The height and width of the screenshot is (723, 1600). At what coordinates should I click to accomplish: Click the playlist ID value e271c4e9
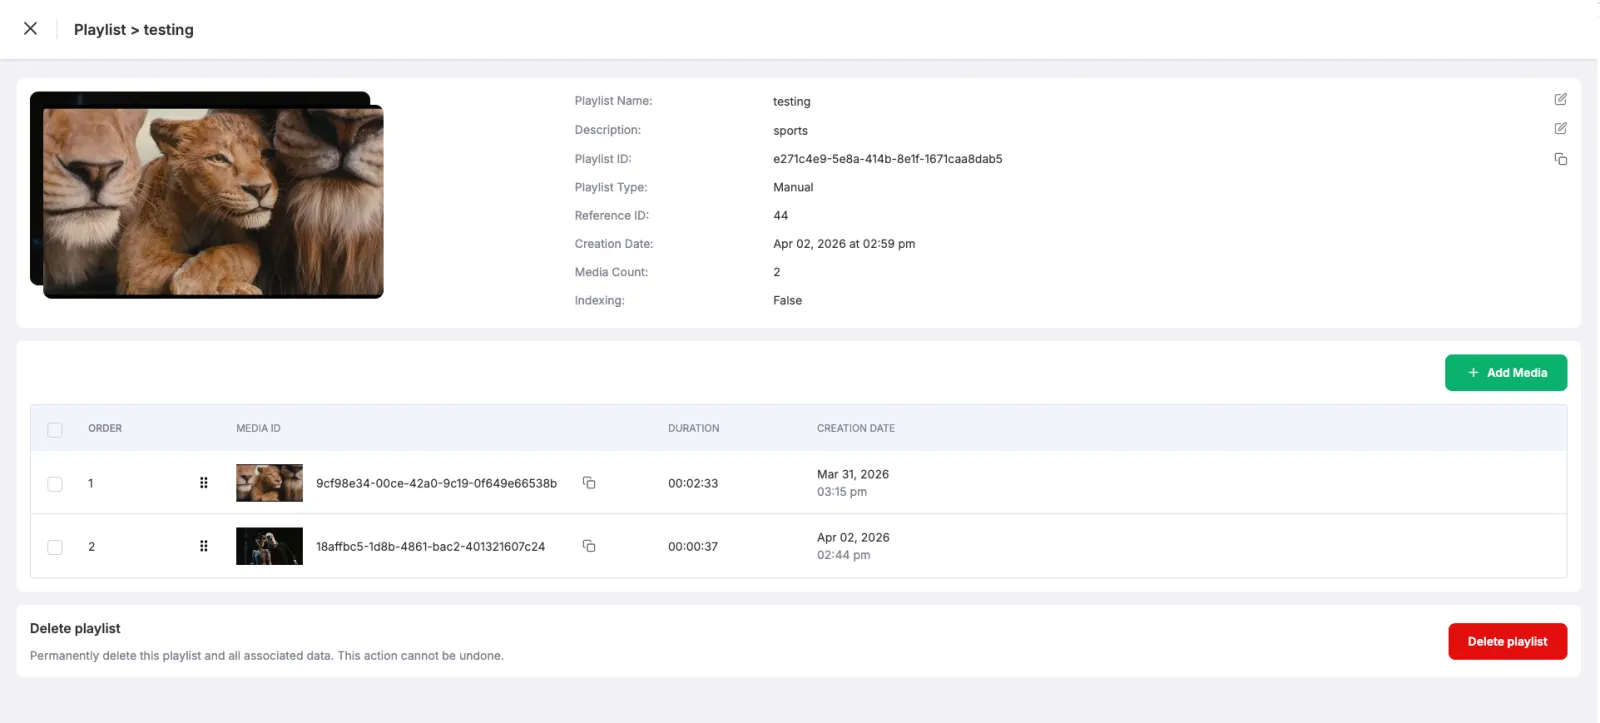[887, 159]
